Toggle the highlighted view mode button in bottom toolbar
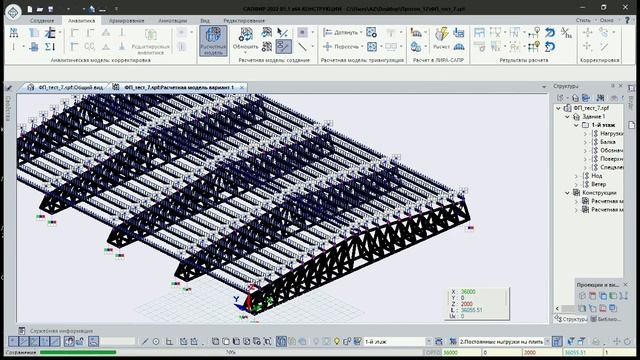The width and height of the screenshot is (640, 360). click(x=281, y=341)
